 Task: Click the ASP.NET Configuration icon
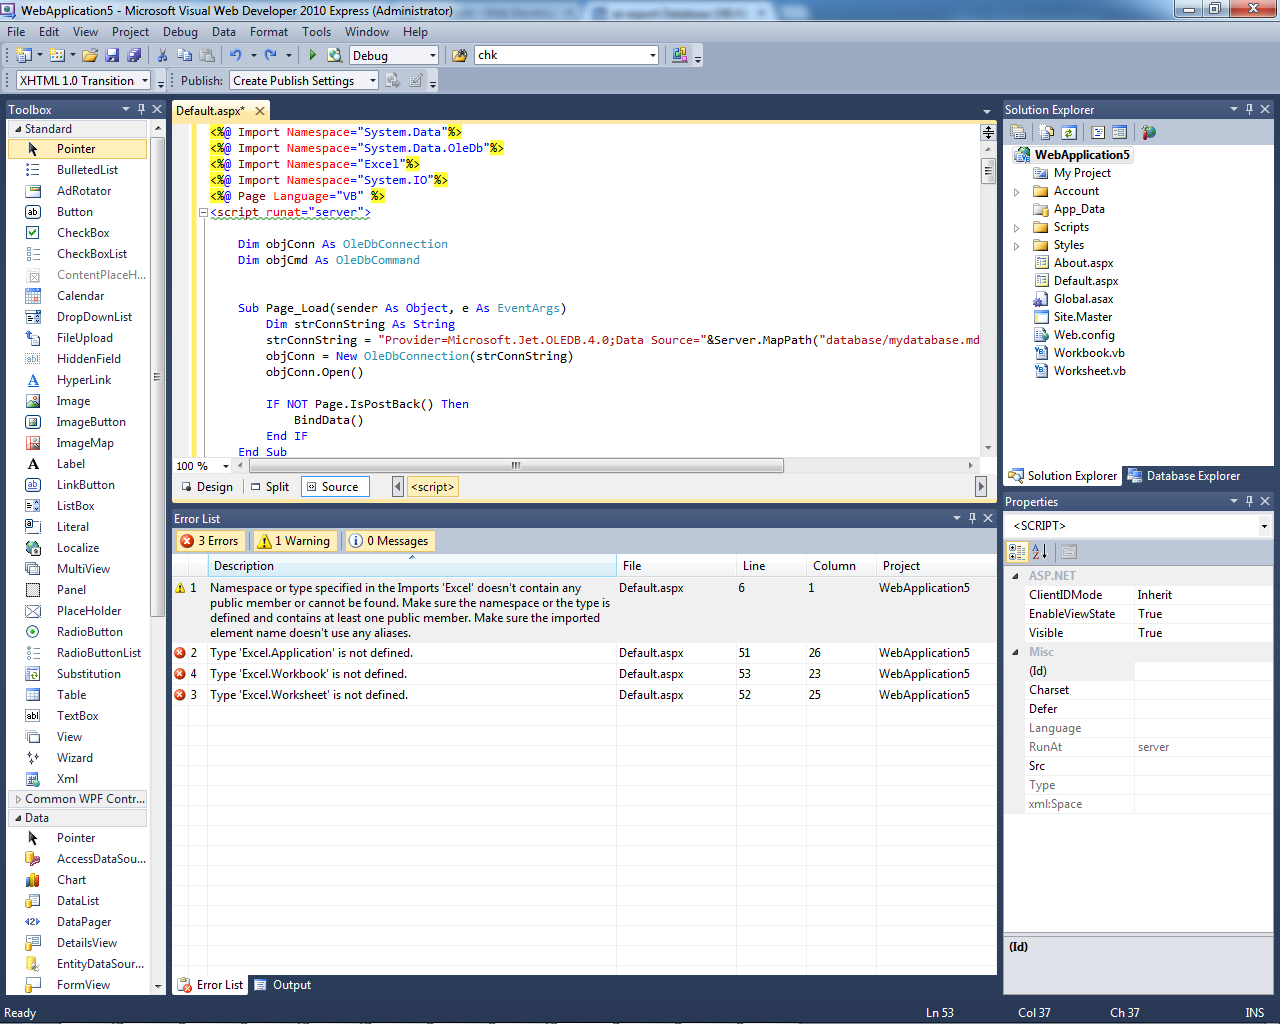pyautogui.click(x=1148, y=132)
